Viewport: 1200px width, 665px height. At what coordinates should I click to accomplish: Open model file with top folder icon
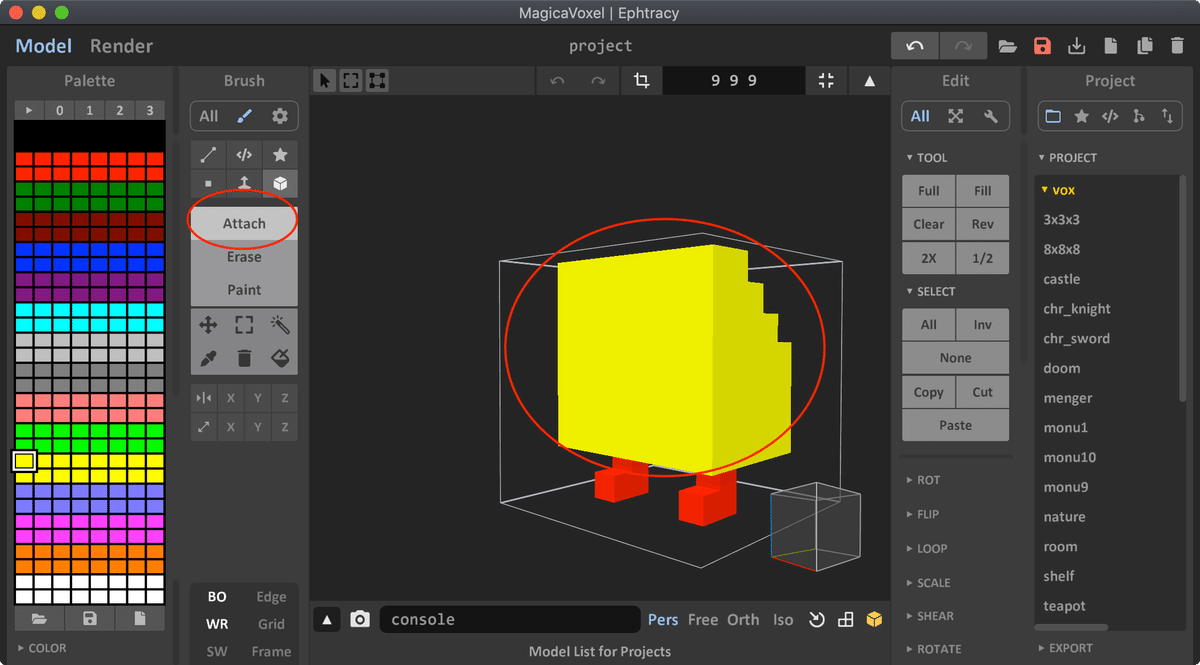(x=1007, y=46)
